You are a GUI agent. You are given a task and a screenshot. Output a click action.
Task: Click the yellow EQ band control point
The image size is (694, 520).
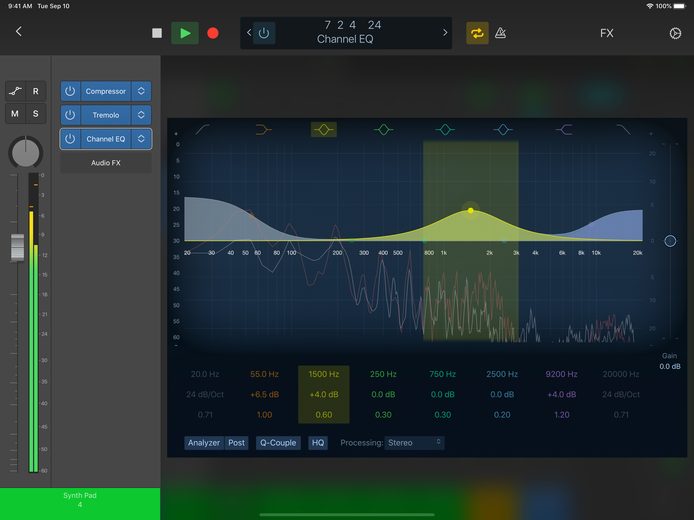(470, 211)
